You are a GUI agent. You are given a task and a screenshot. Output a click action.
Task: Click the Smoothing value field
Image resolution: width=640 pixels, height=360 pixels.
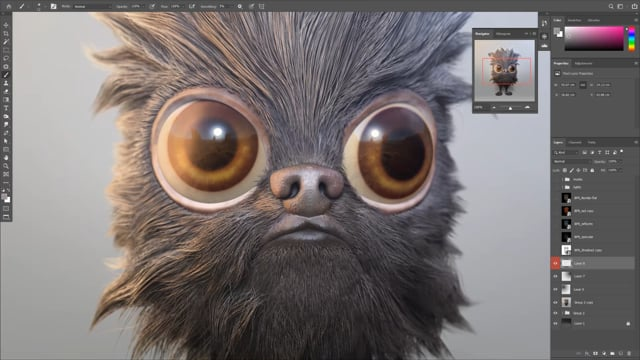point(225,7)
